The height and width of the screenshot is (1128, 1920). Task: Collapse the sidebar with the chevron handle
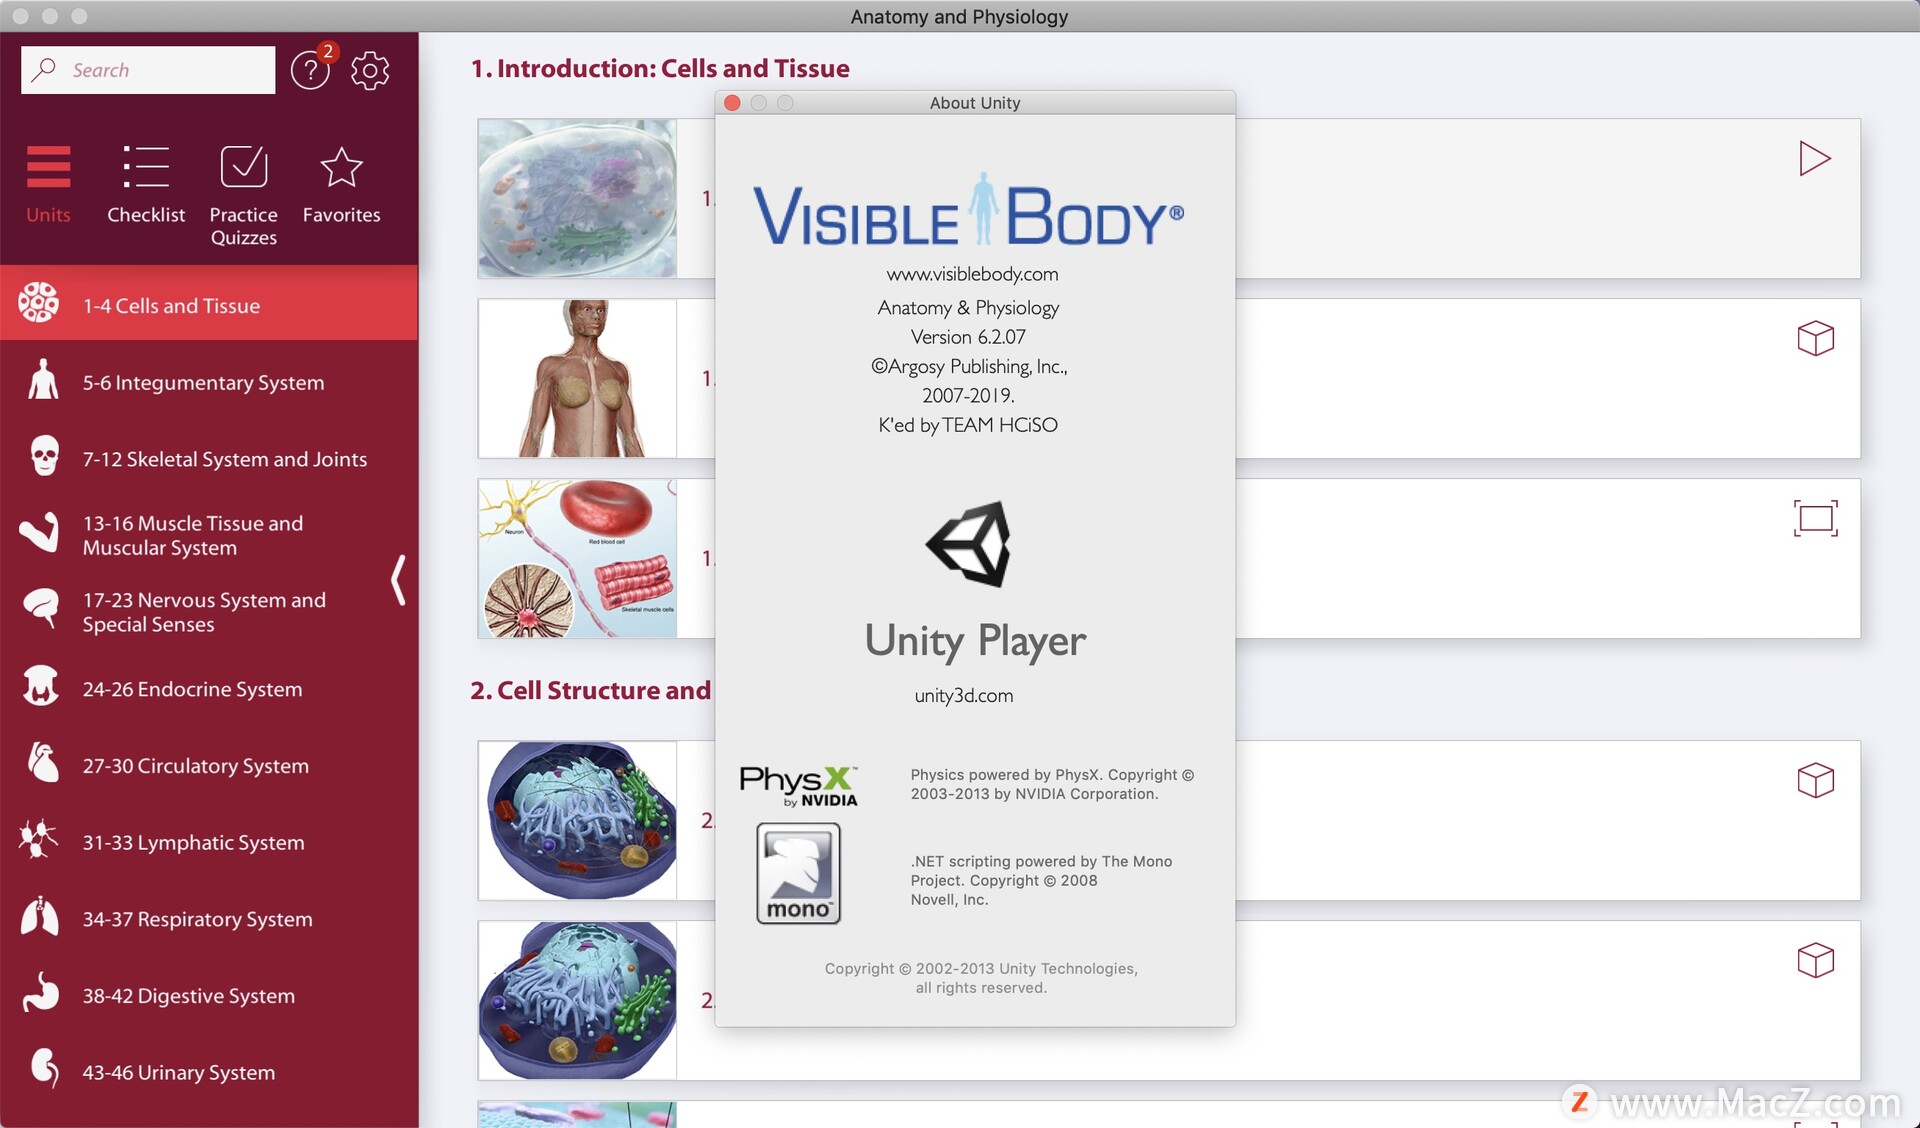tap(398, 580)
